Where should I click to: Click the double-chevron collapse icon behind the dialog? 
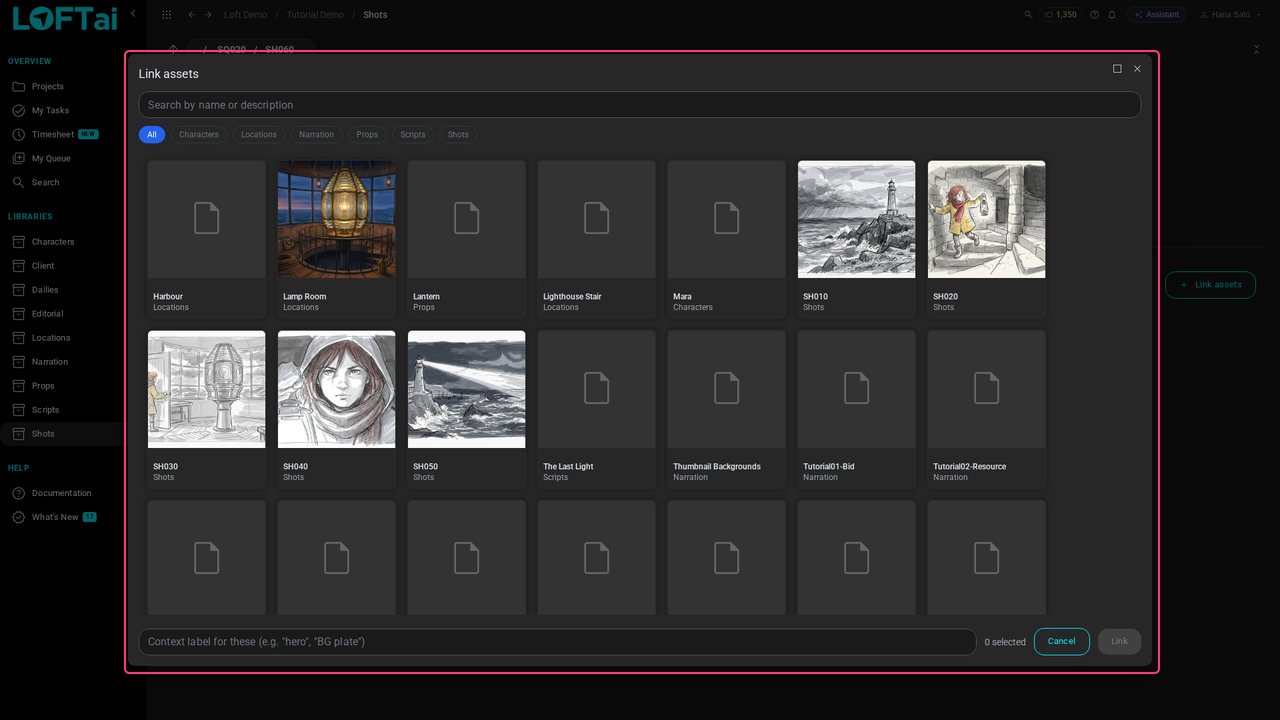click(x=1256, y=49)
